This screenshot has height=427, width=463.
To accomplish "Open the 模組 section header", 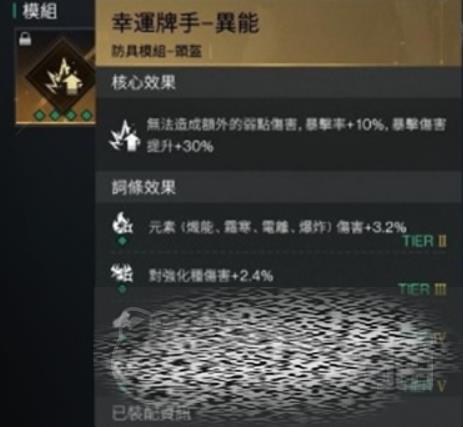I will pyautogui.click(x=39, y=11).
